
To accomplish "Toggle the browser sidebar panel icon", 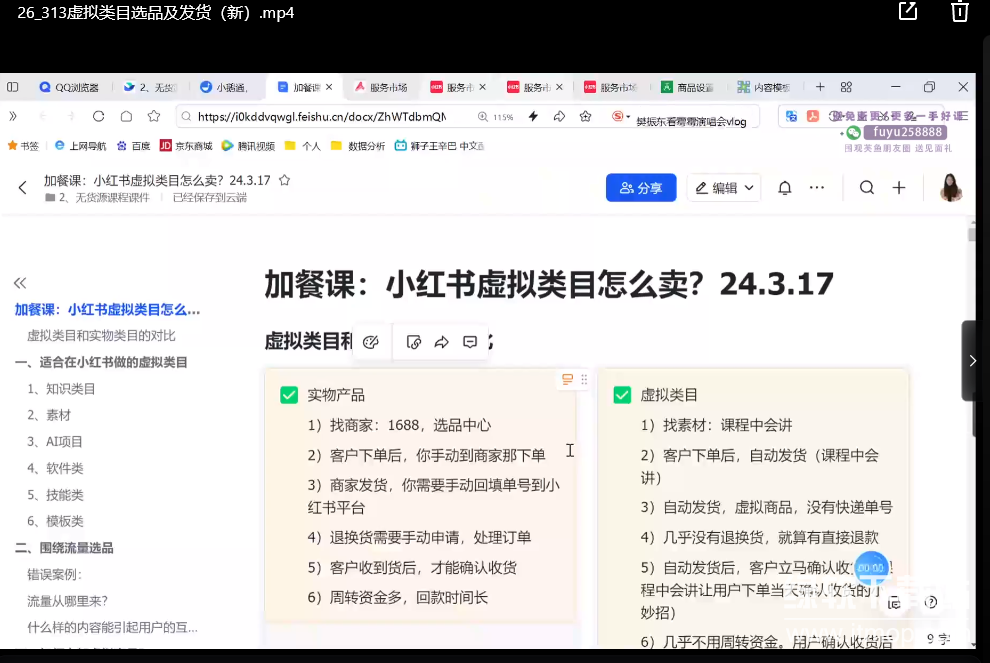I will (x=13, y=87).
